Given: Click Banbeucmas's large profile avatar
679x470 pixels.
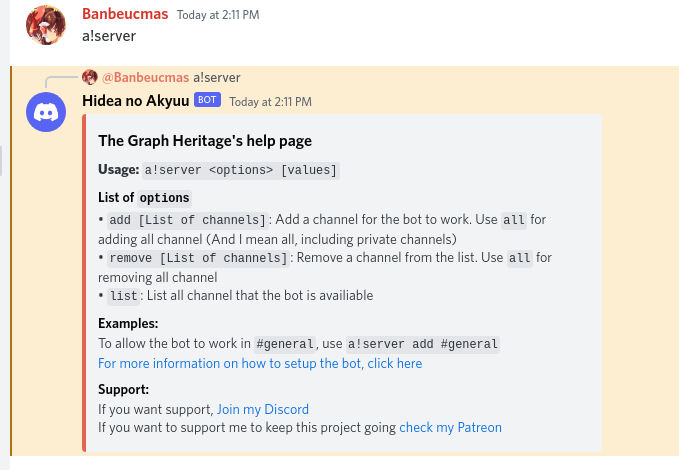Looking at the screenshot, I should coord(46,25).
